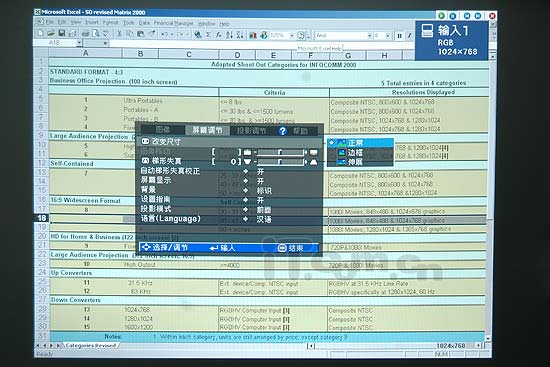Click the Print icon in toolbar
The height and width of the screenshot is (367, 550).
86,34
